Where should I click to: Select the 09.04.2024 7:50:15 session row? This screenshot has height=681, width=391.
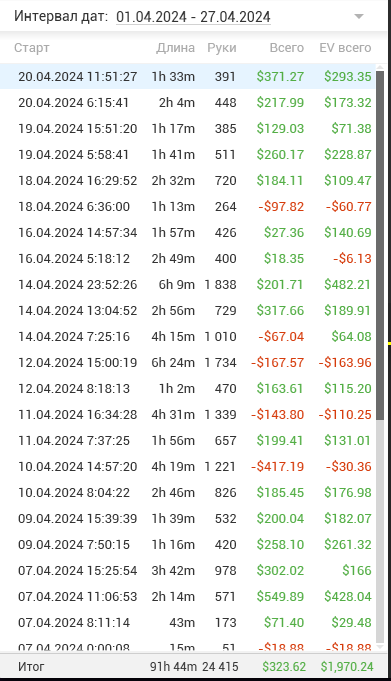[x=187, y=545]
